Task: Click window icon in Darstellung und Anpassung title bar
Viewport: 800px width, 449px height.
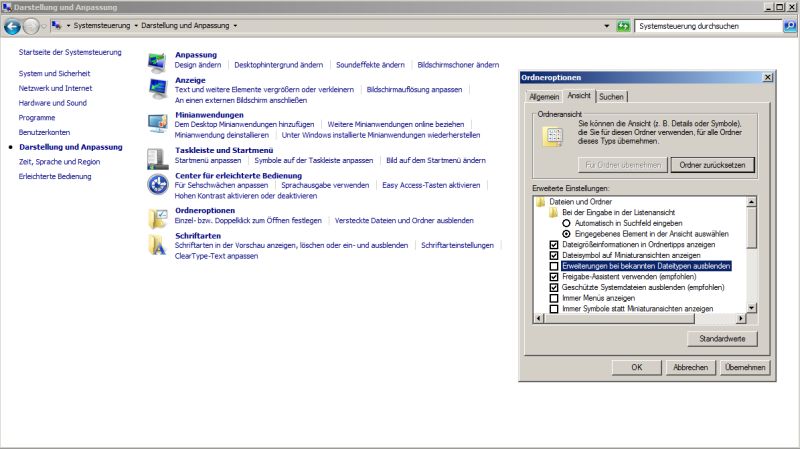Action: pyautogui.click(x=7, y=7)
